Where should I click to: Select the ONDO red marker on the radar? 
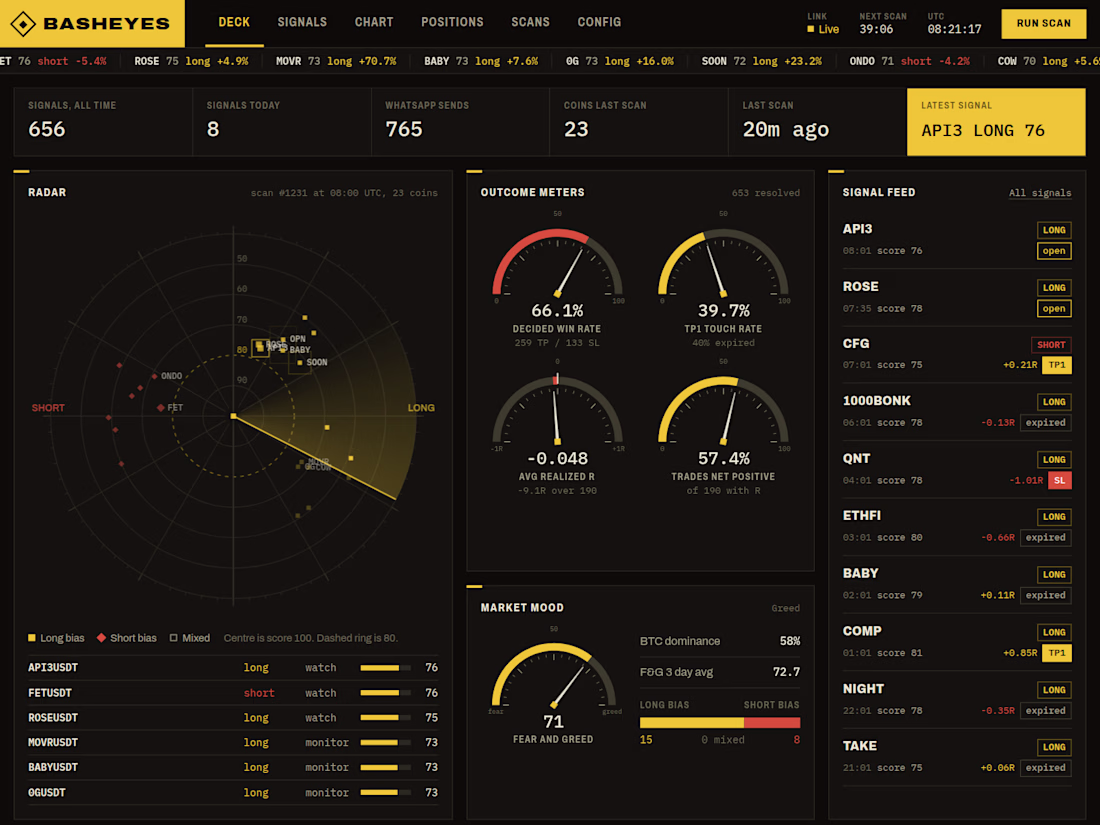[154, 376]
